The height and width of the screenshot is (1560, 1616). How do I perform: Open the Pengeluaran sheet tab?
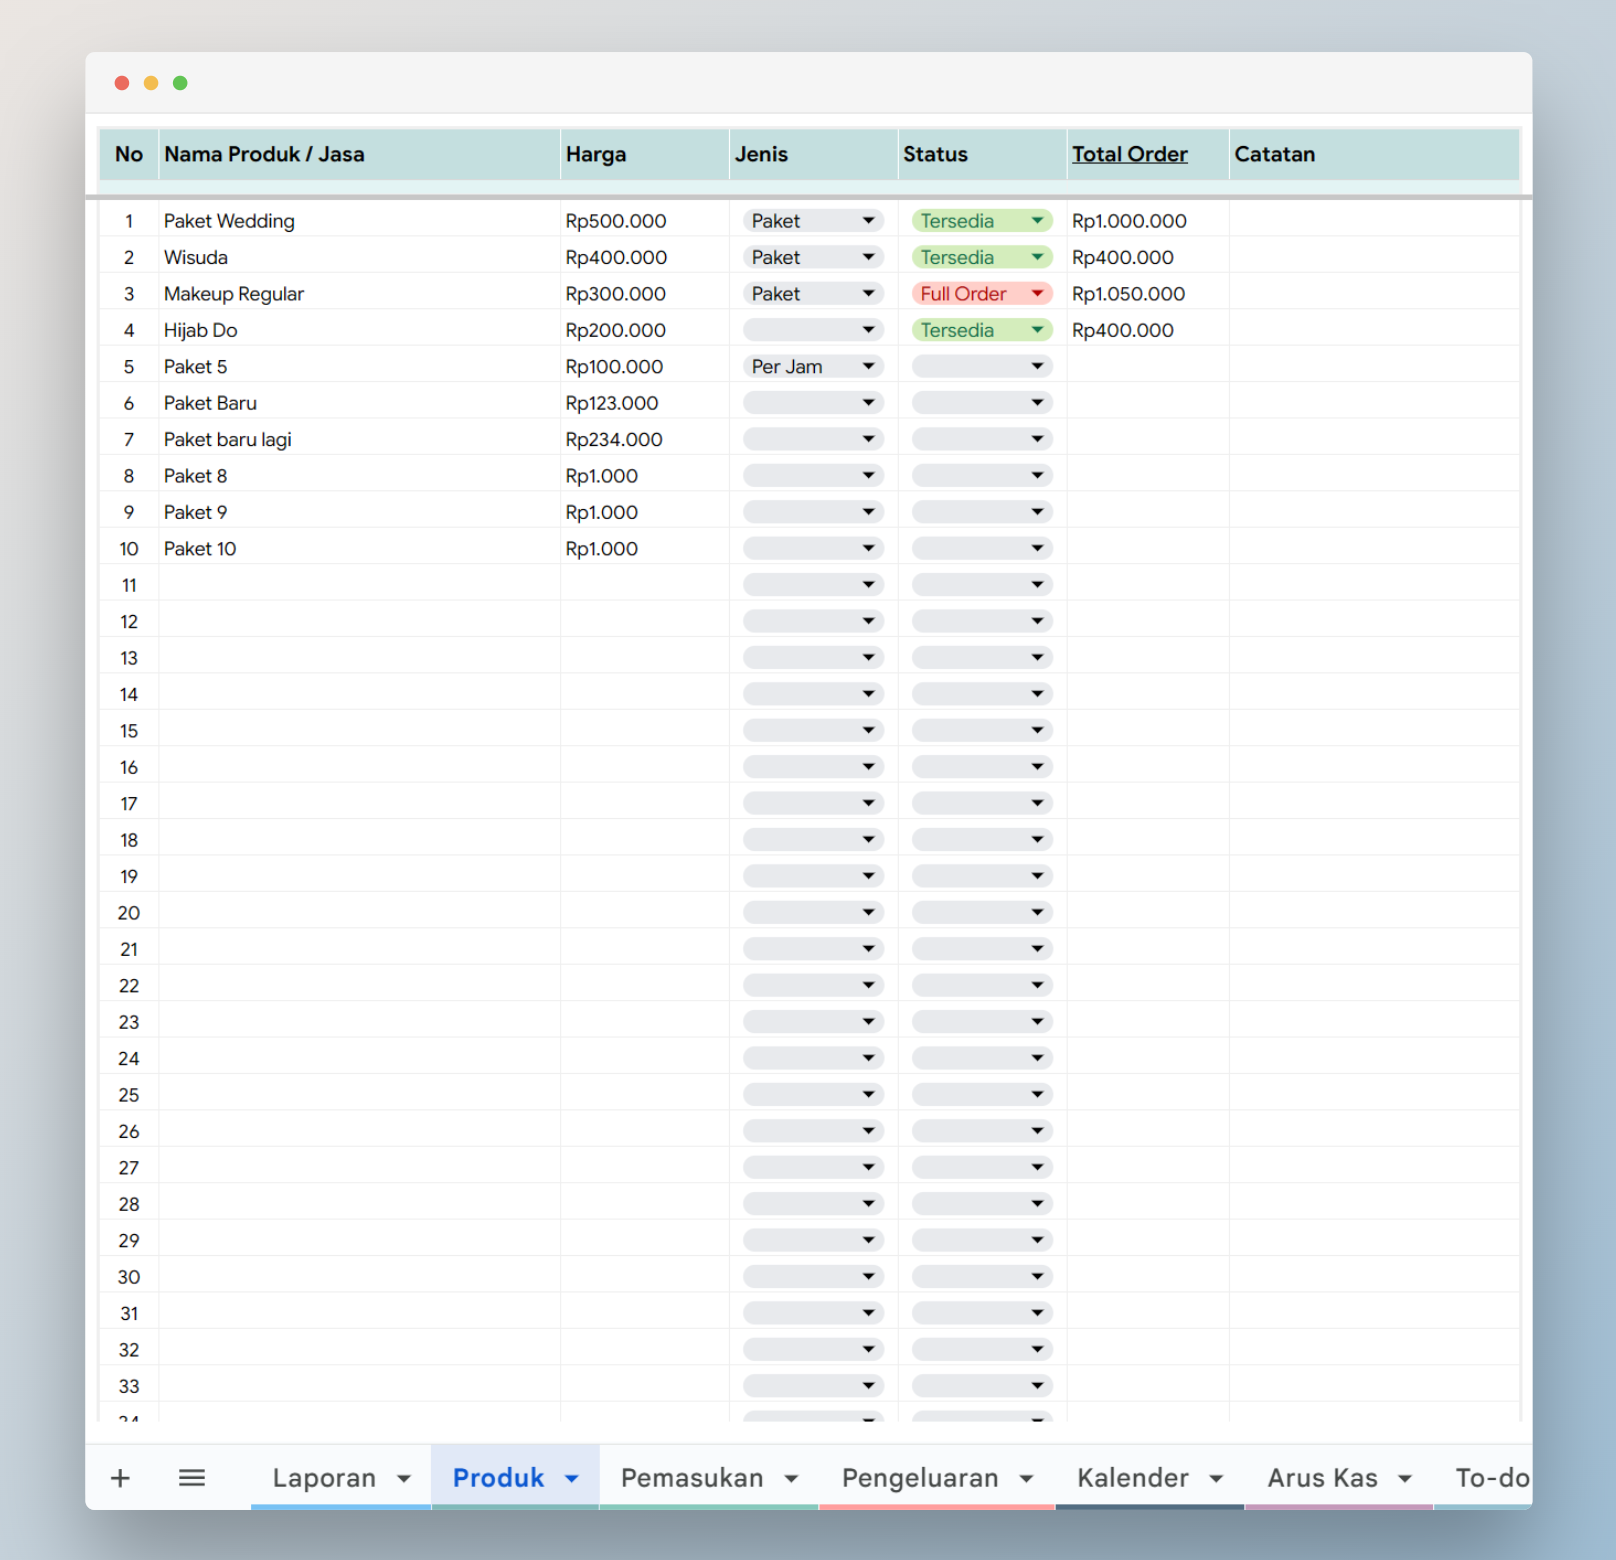[x=920, y=1478]
